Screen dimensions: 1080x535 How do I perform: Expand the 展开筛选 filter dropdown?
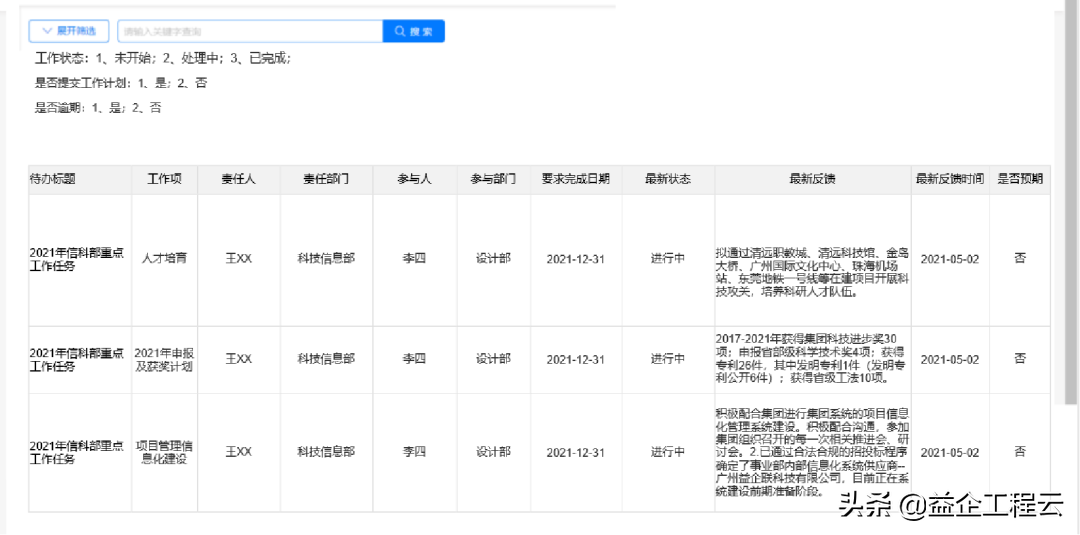[x=69, y=31]
